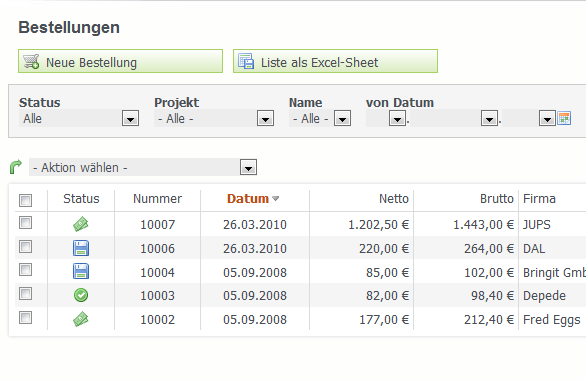Toggle the select-all checkbox in table header

click(25, 200)
